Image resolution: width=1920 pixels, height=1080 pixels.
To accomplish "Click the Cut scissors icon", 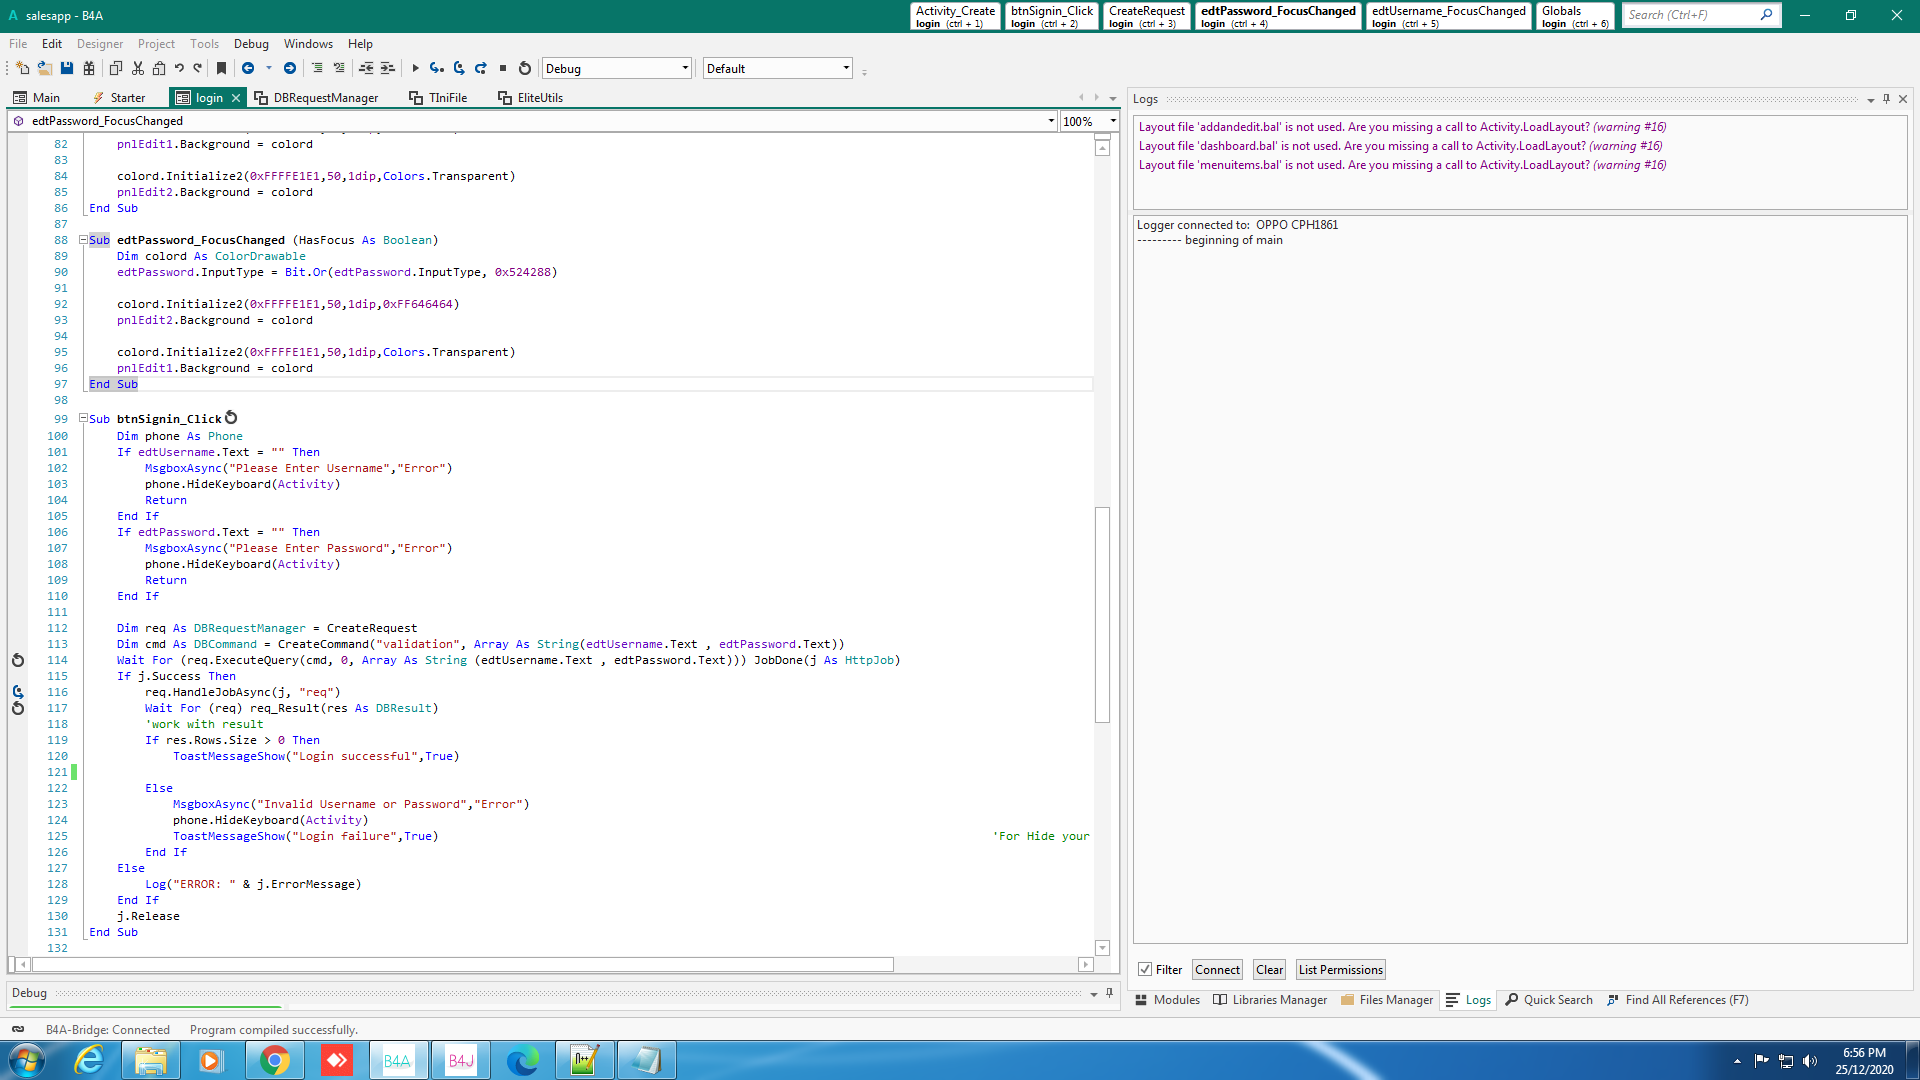I will tap(138, 69).
